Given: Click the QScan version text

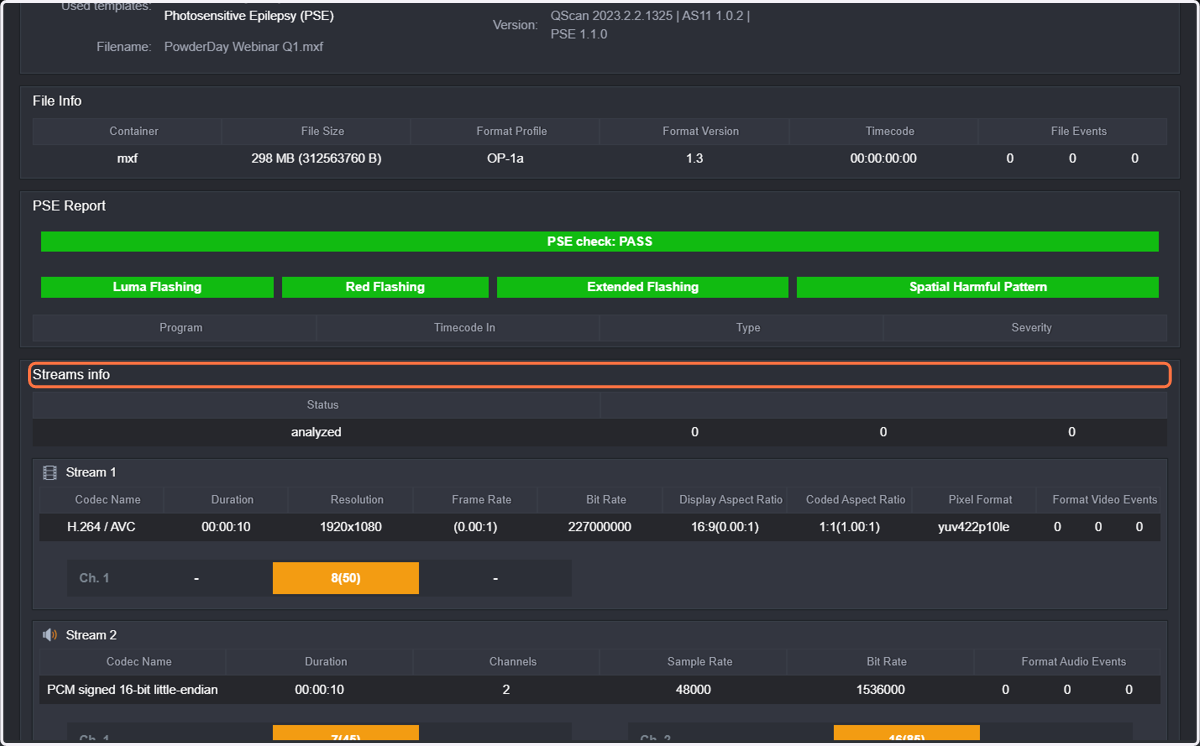Looking at the screenshot, I should point(650,25).
